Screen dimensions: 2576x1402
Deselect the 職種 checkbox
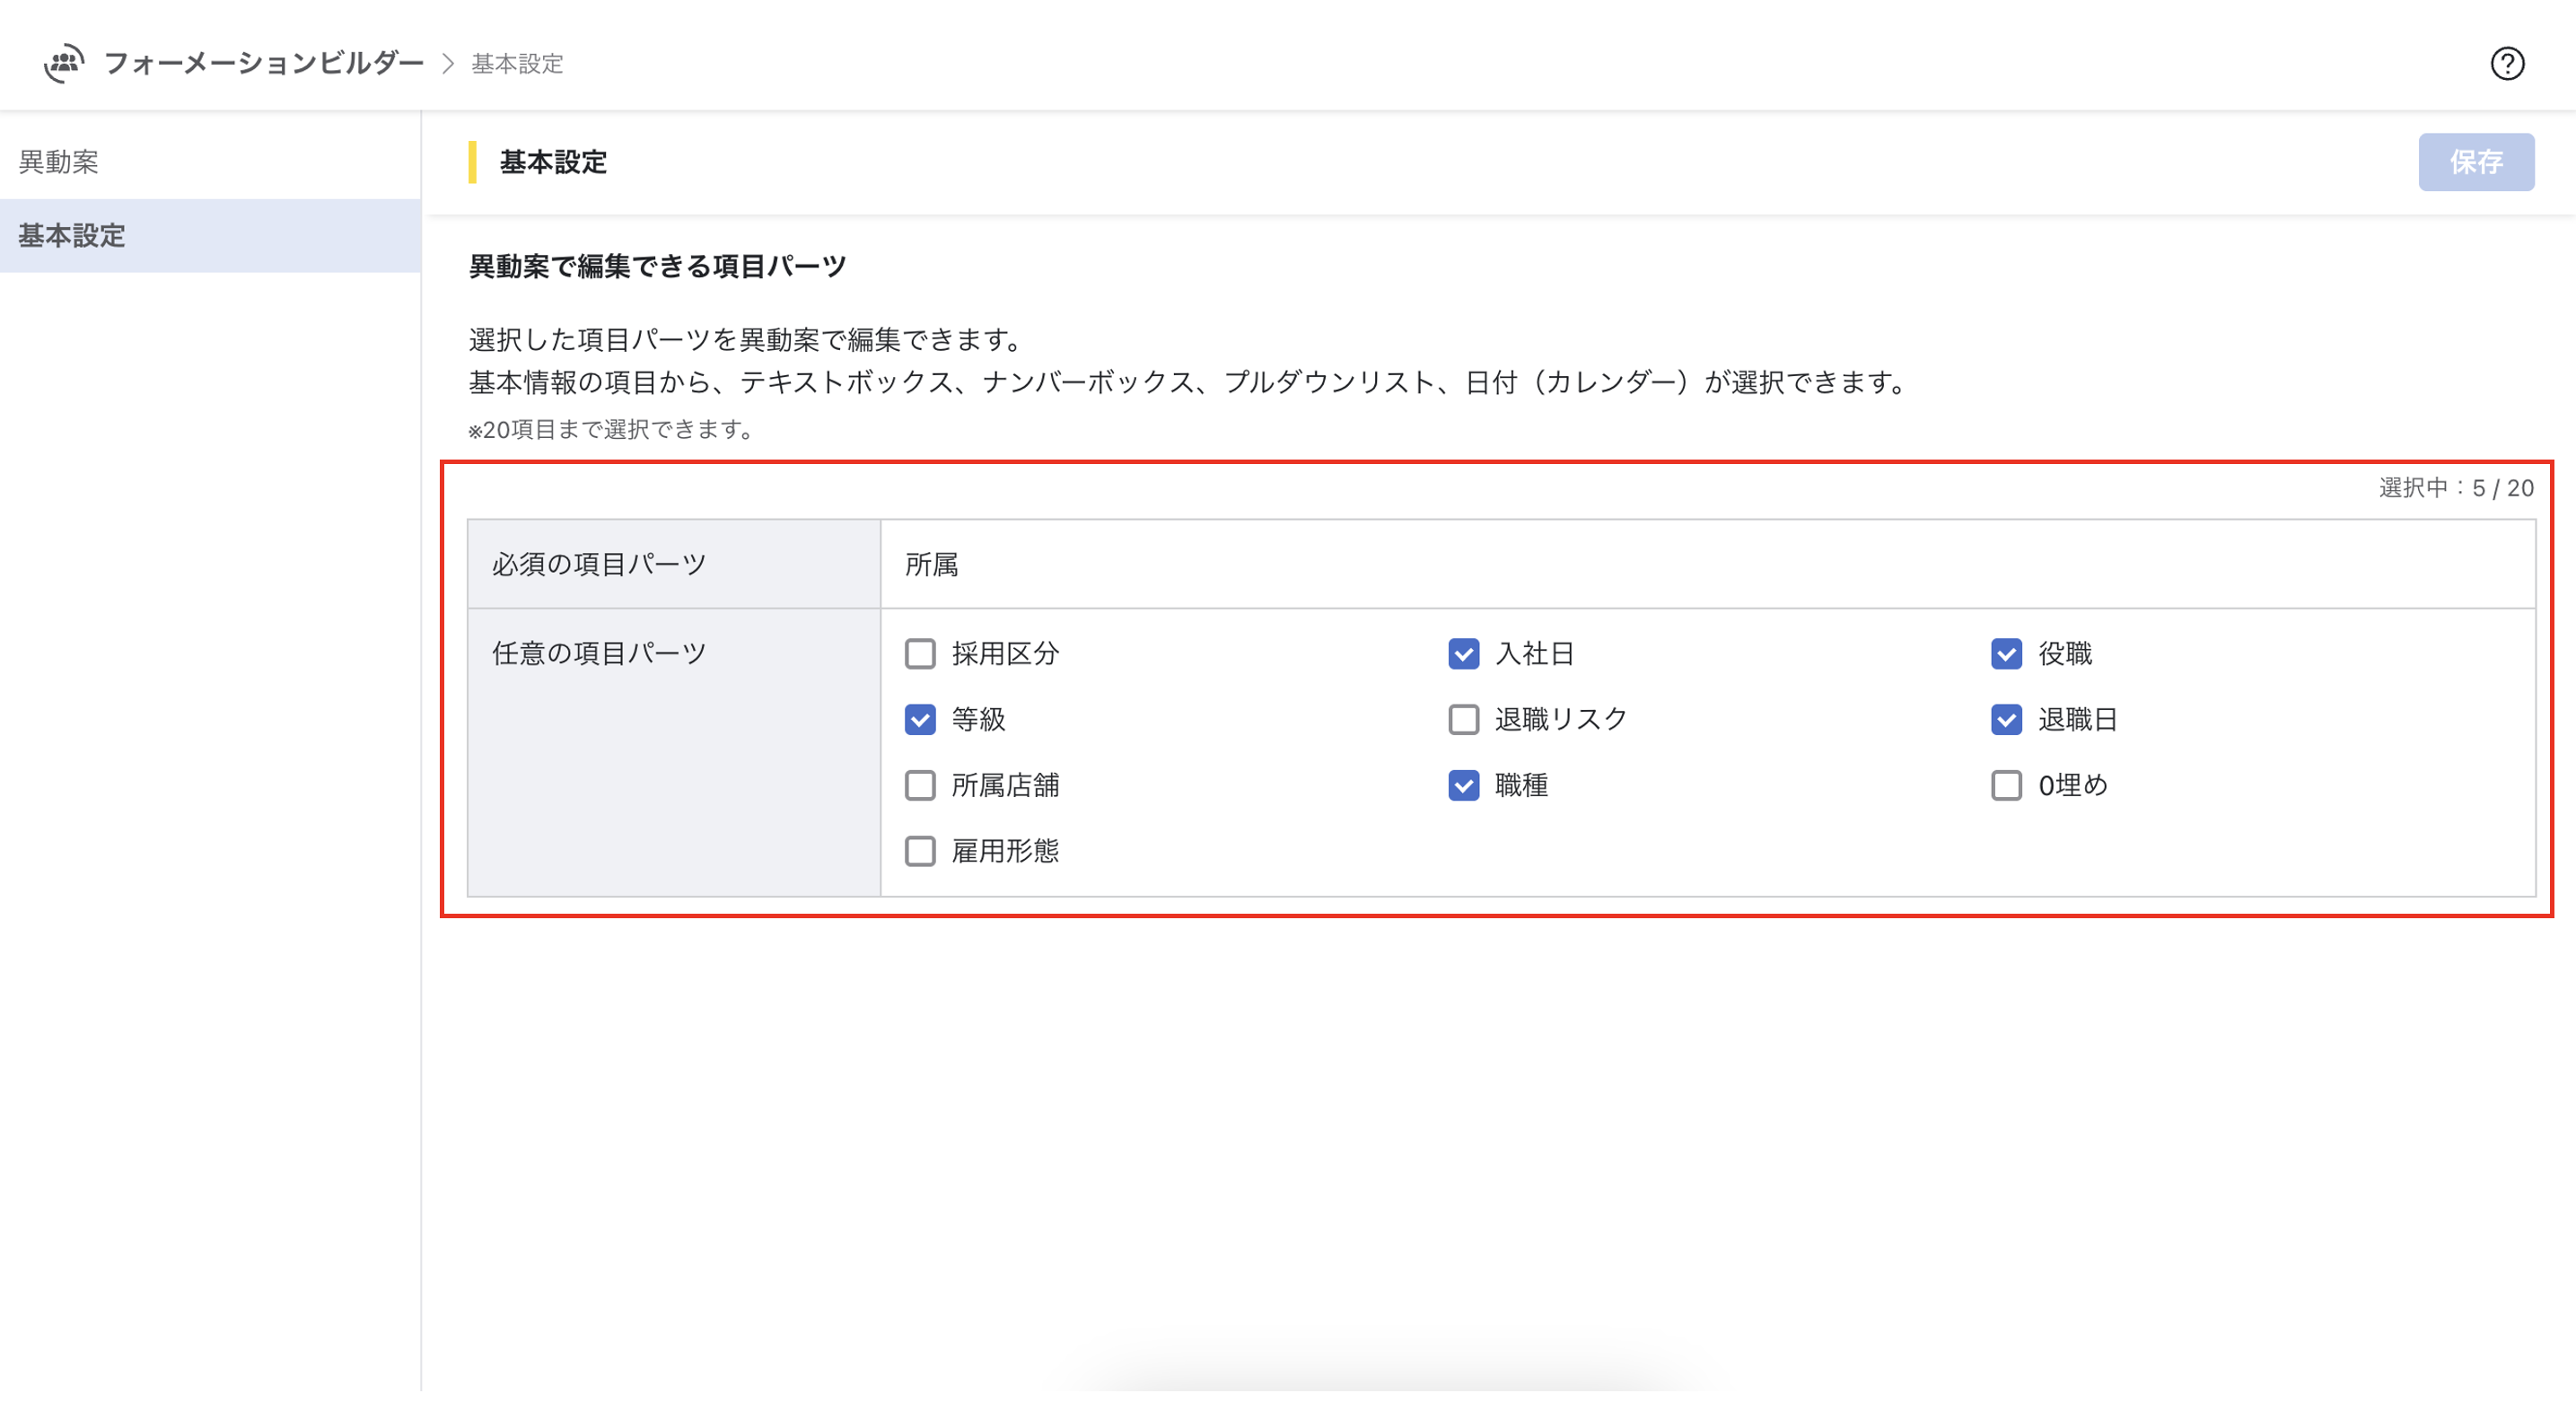[x=1463, y=786]
